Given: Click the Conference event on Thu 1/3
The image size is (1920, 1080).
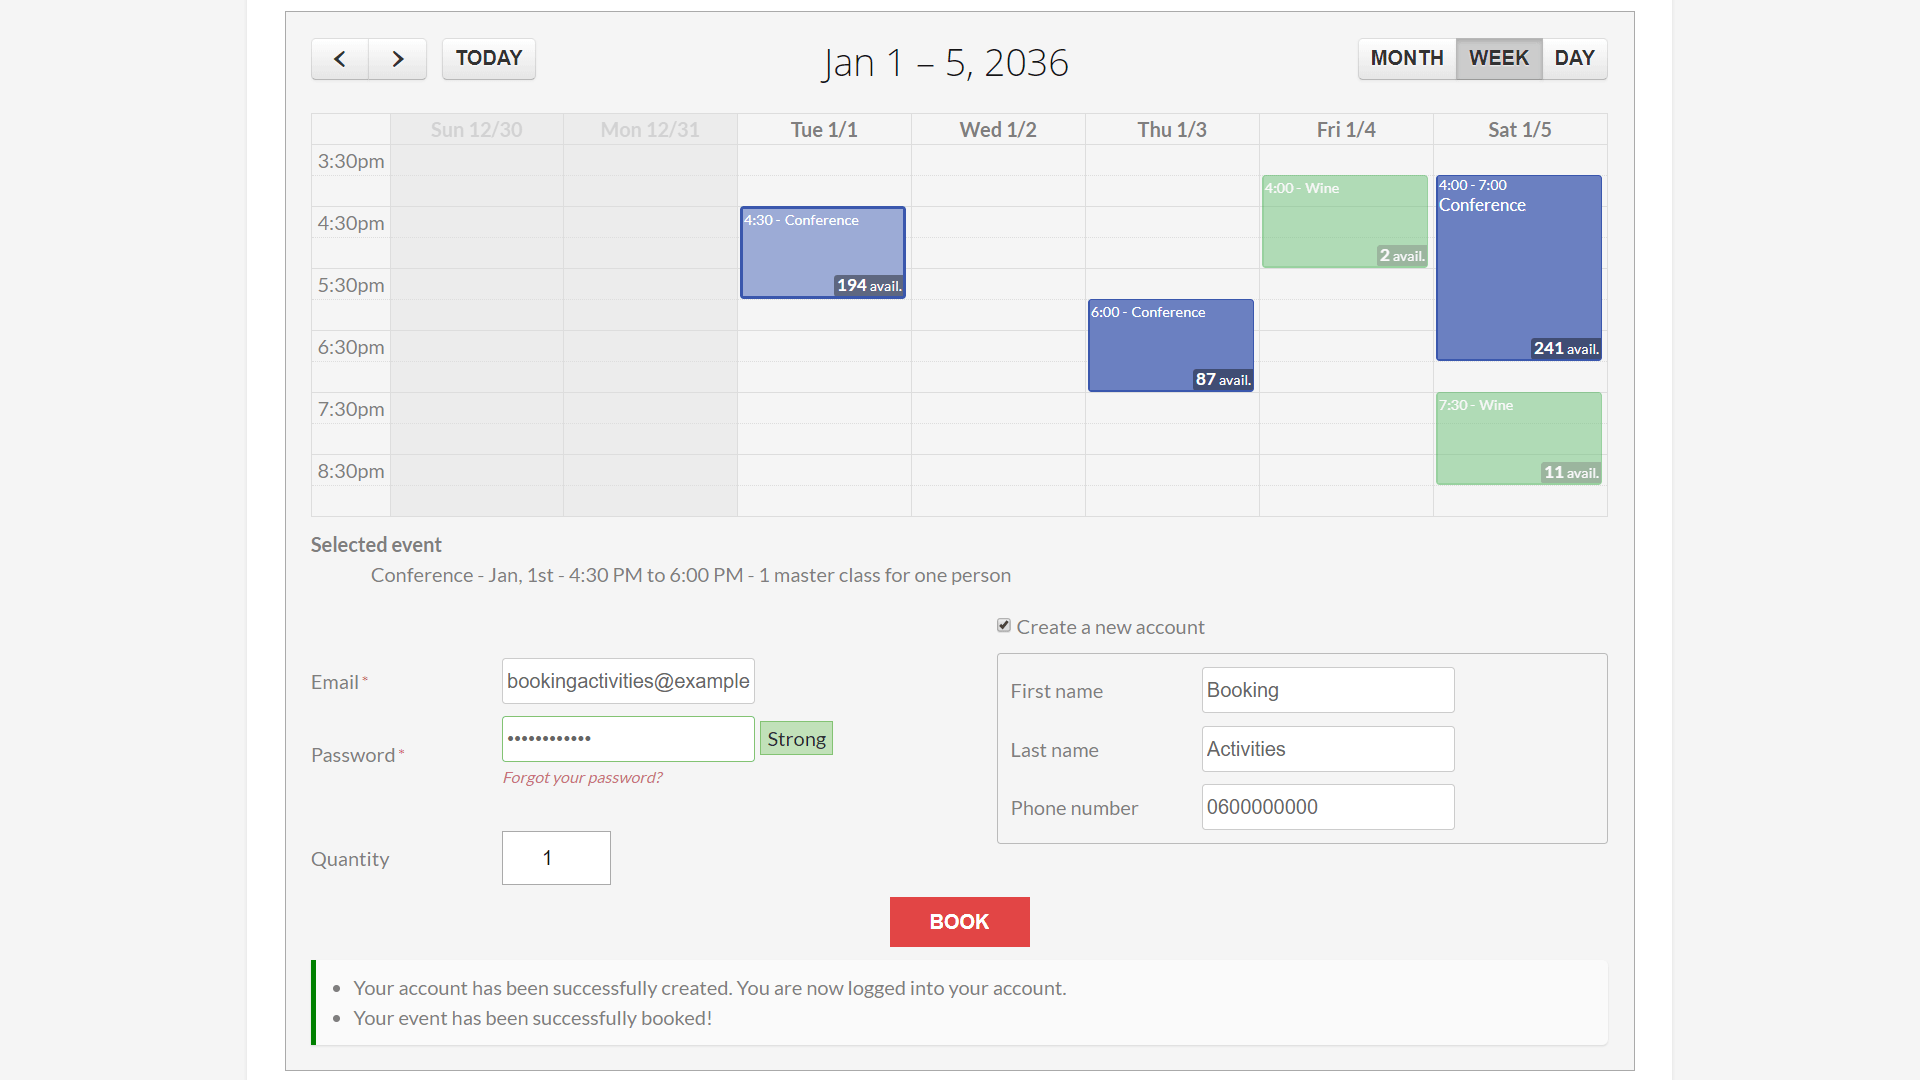Looking at the screenshot, I should [x=1170, y=343].
